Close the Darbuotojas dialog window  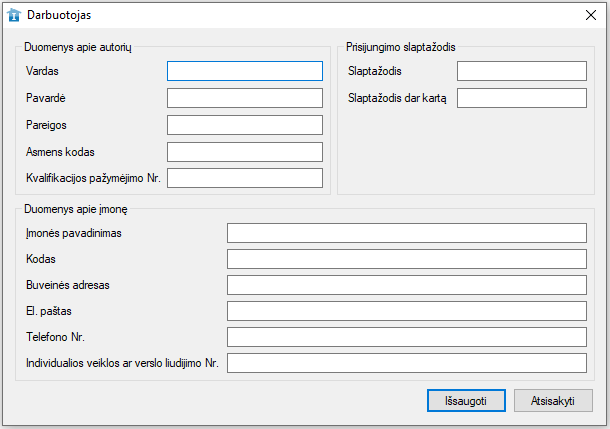(x=591, y=15)
